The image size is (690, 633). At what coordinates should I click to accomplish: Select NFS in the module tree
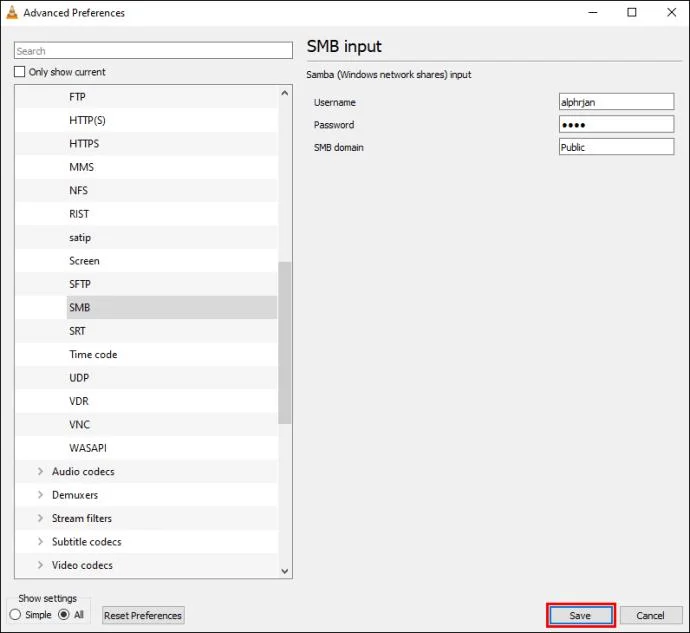[78, 190]
